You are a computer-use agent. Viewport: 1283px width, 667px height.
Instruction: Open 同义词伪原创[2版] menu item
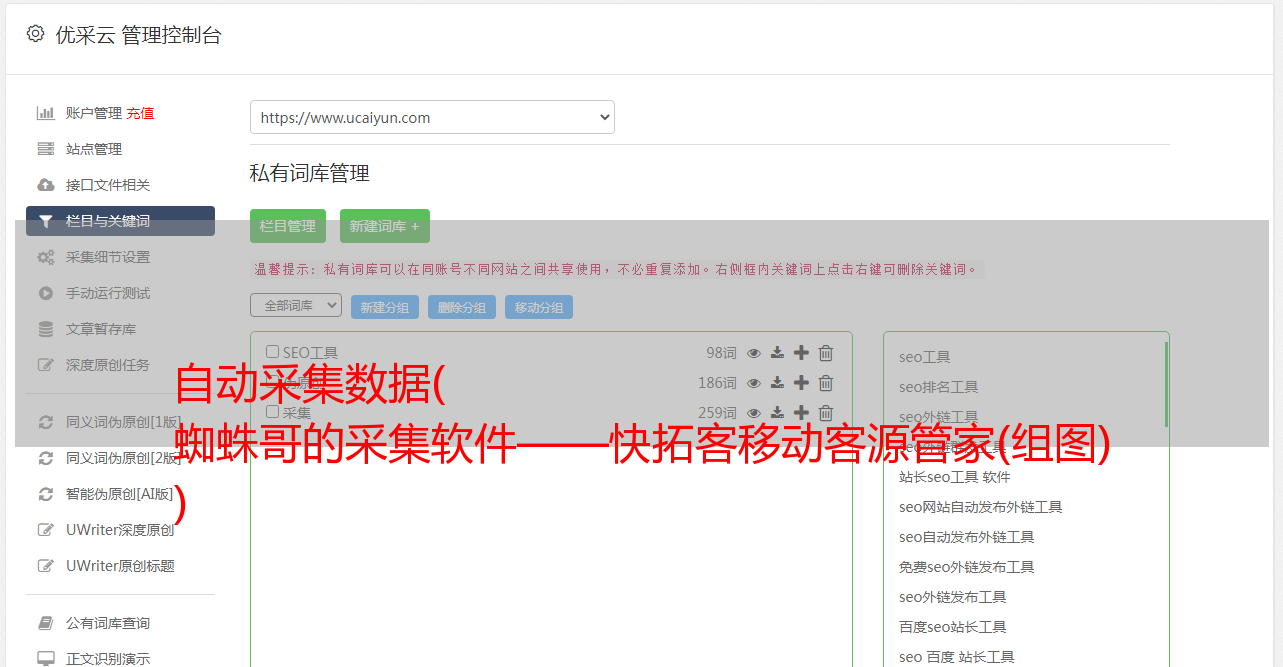pos(123,458)
